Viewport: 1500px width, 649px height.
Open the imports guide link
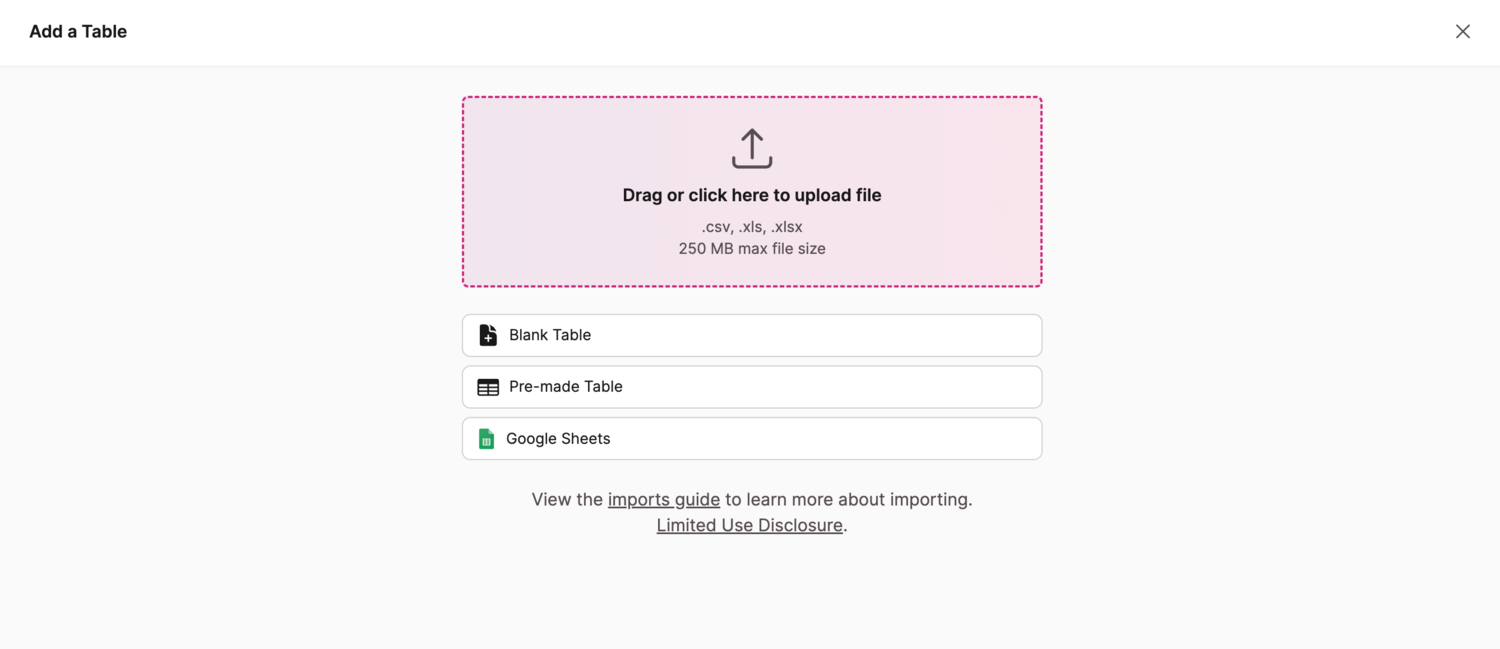(664, 499)
